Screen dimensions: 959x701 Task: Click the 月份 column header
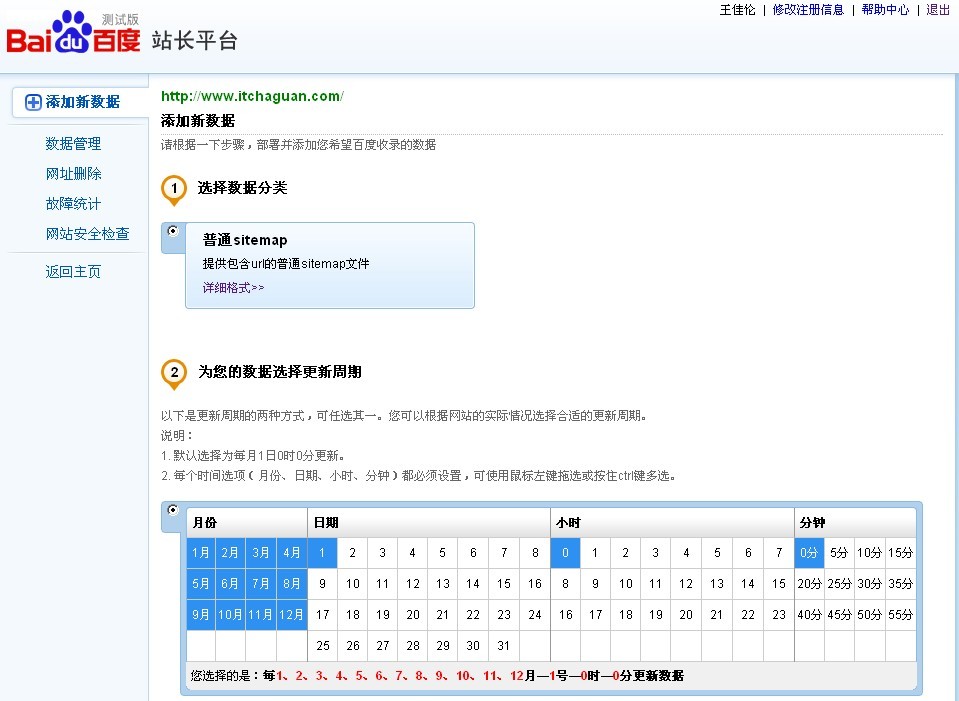click(x=246, y=522)
